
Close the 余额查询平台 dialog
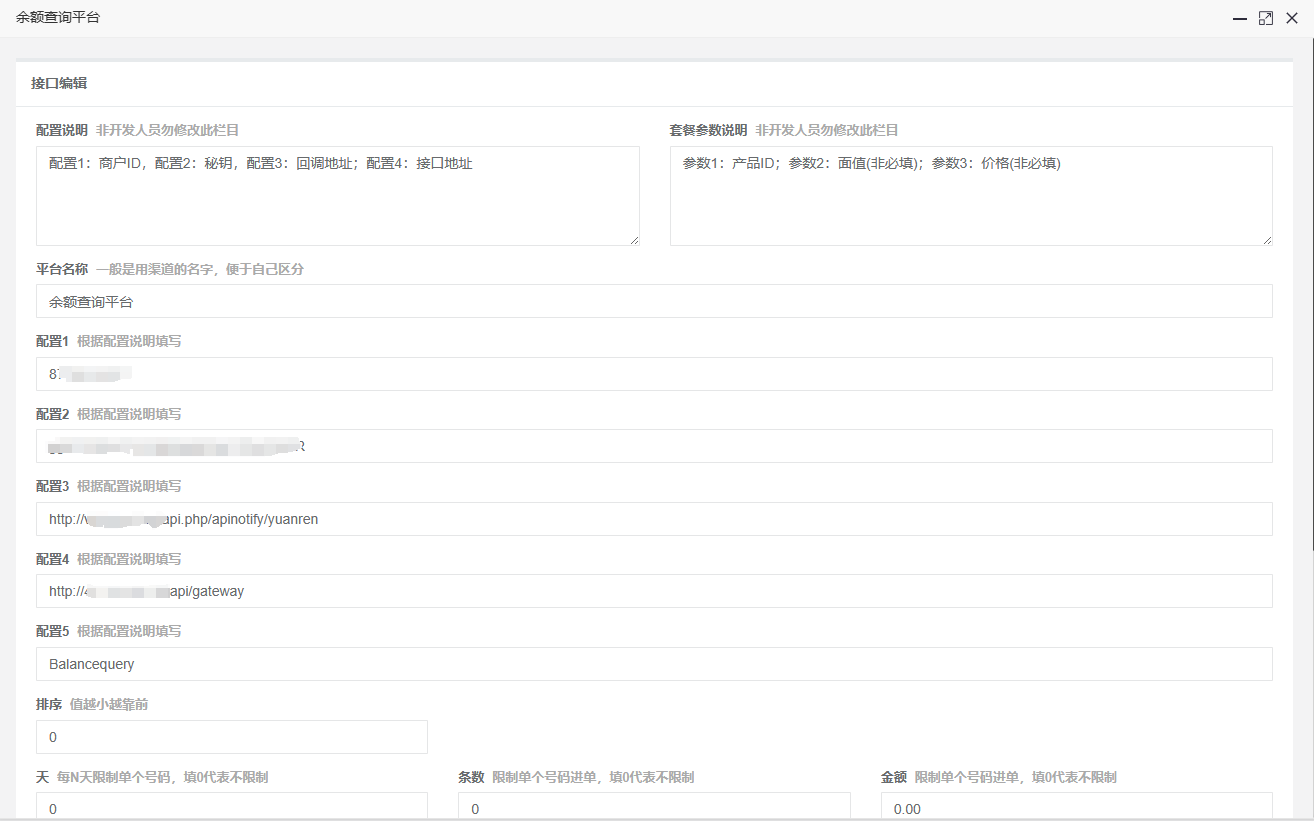tap(1292, 18)
